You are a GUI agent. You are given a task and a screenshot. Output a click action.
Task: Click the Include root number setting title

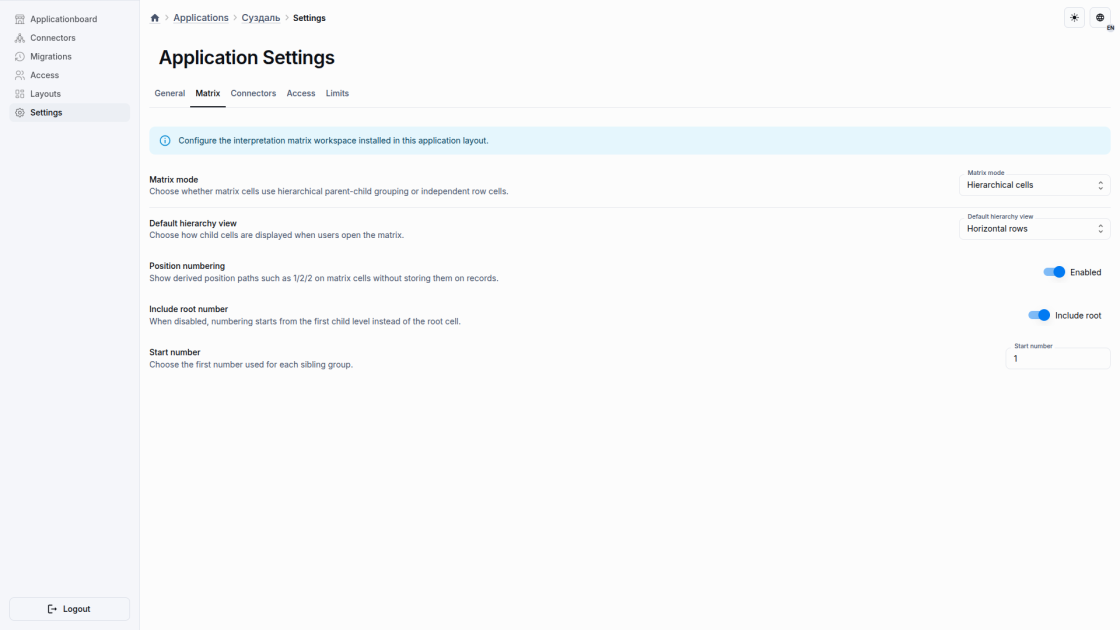(189, 309)
